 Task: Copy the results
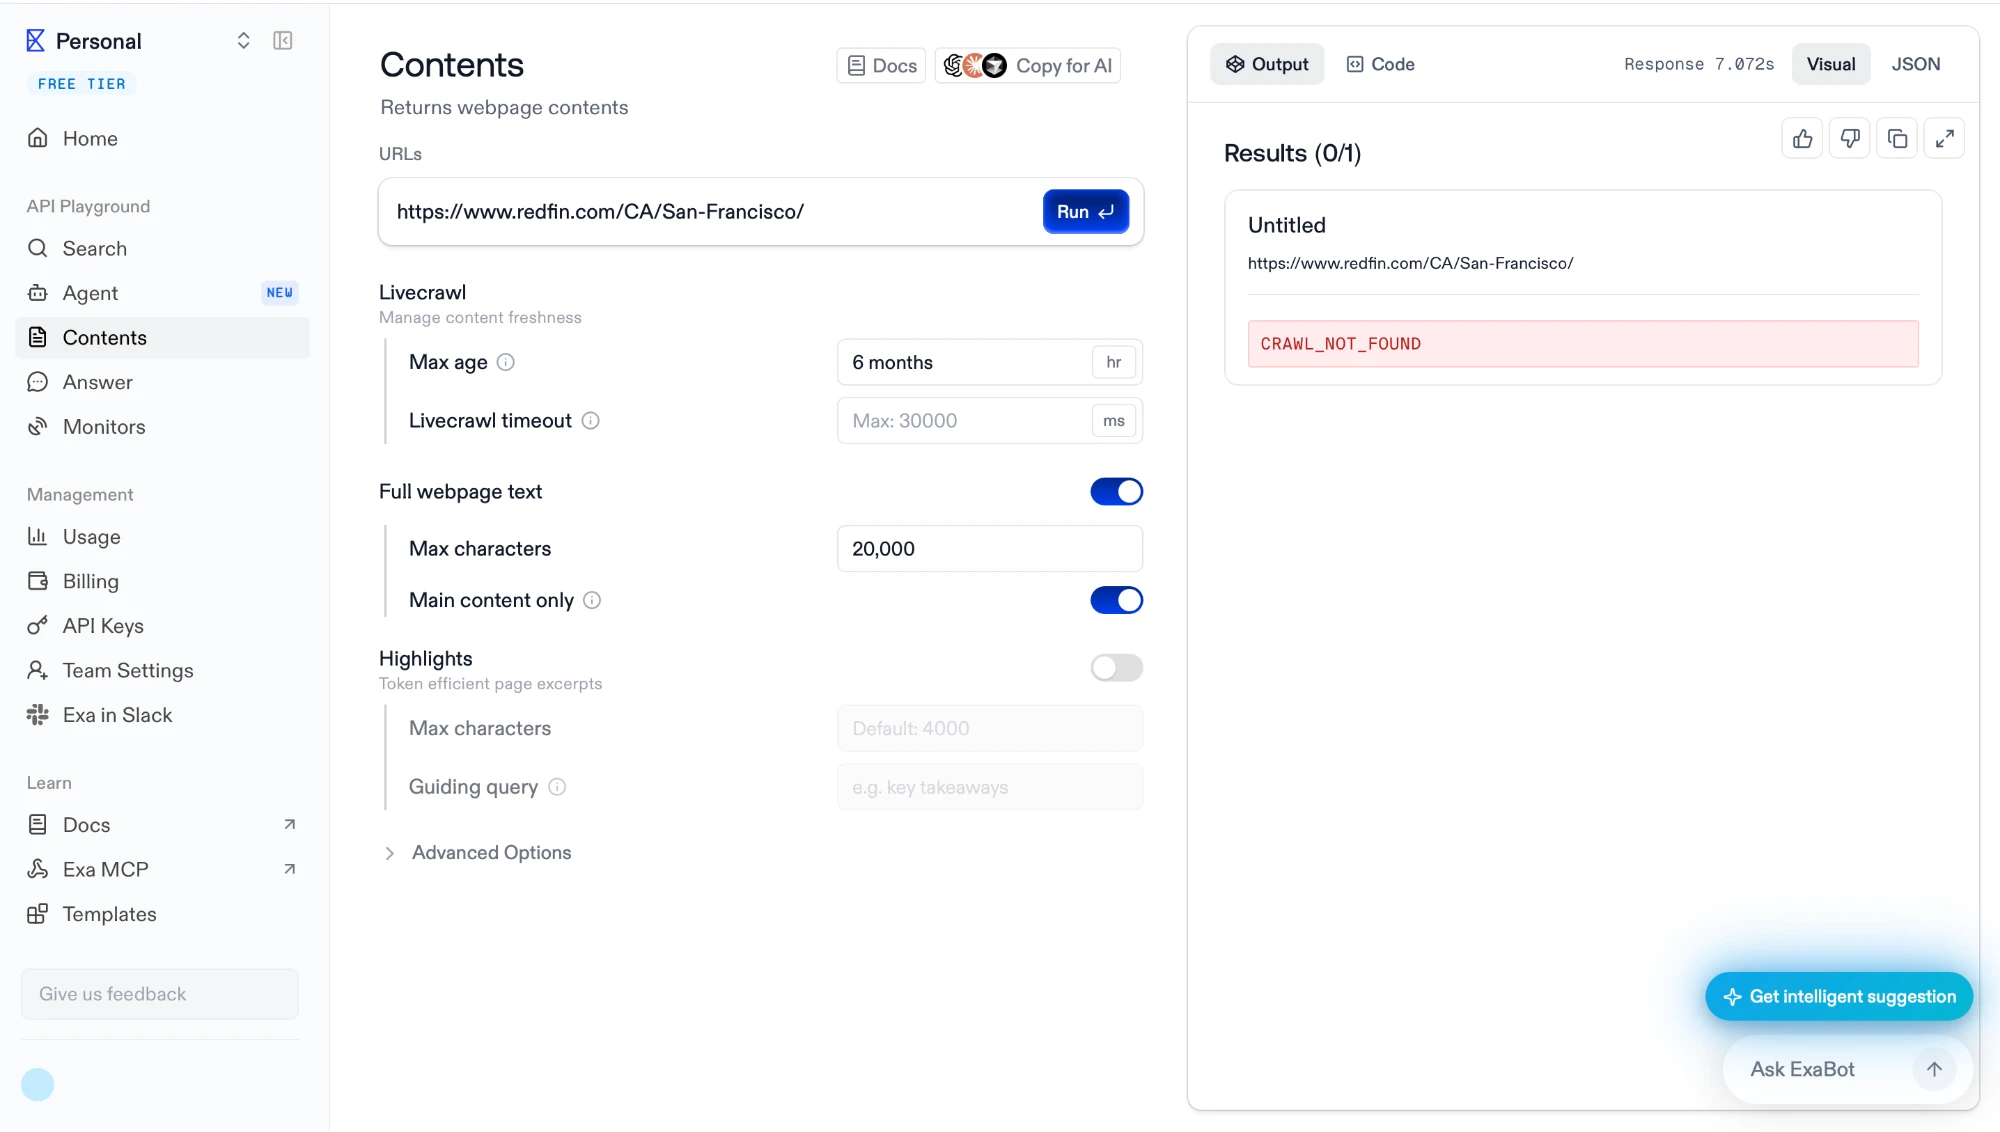click(1897, 139)
